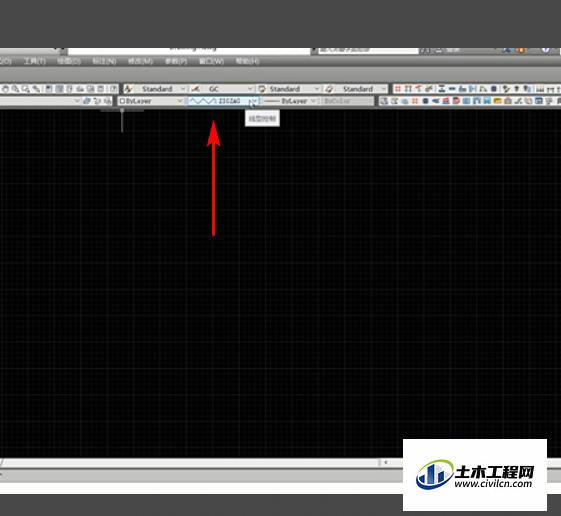This screenshot has height=516, width=561.
Task: Select the Zoom Window tool
Action: pyautogui.click(x=26, y=89)
